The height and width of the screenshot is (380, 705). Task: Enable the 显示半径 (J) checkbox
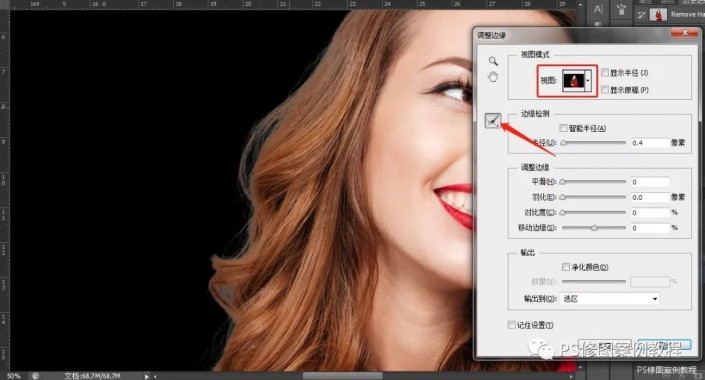tap(605, 72)
